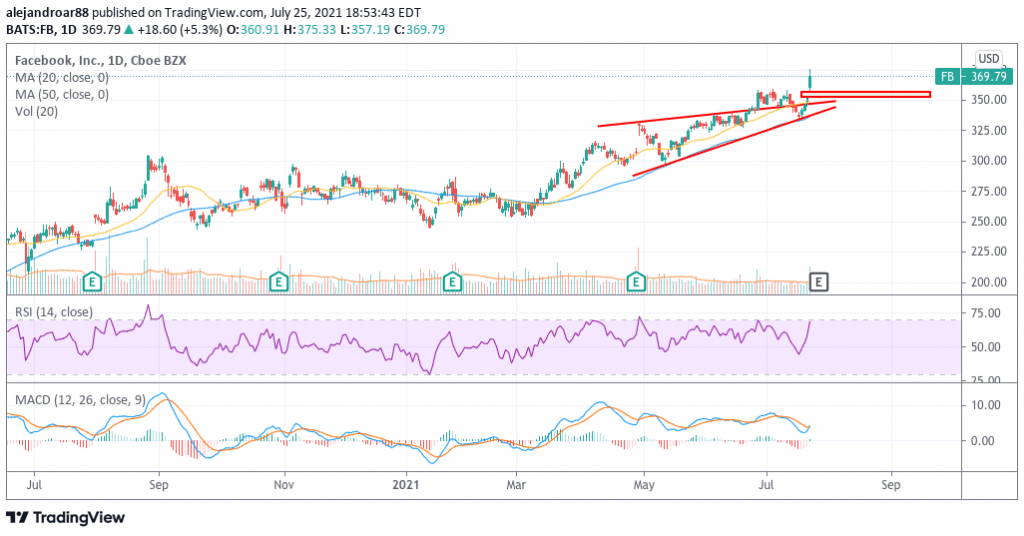Click the 350.00 price axis label
Viewport: 1024px width, 536px height.
pyautogui.click(x=987, y=100)
